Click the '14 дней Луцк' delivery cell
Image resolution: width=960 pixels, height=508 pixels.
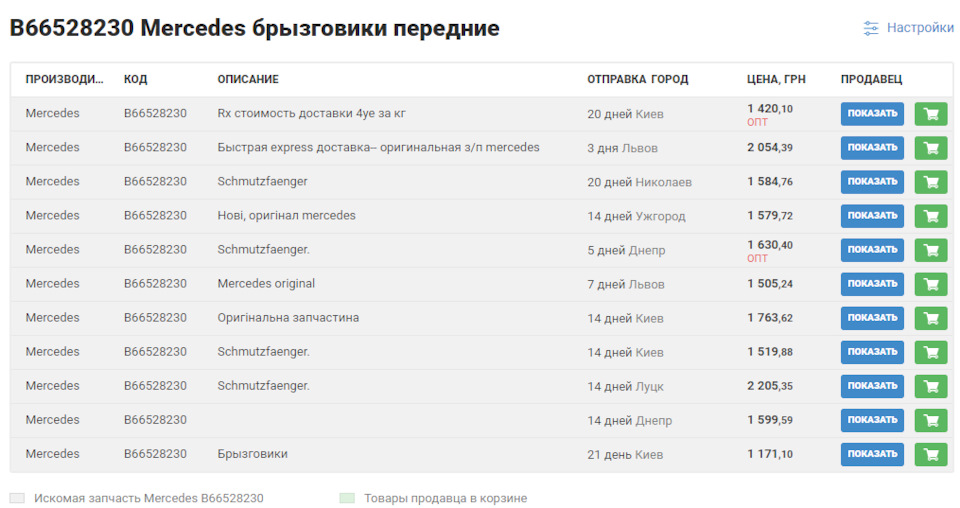625,386
